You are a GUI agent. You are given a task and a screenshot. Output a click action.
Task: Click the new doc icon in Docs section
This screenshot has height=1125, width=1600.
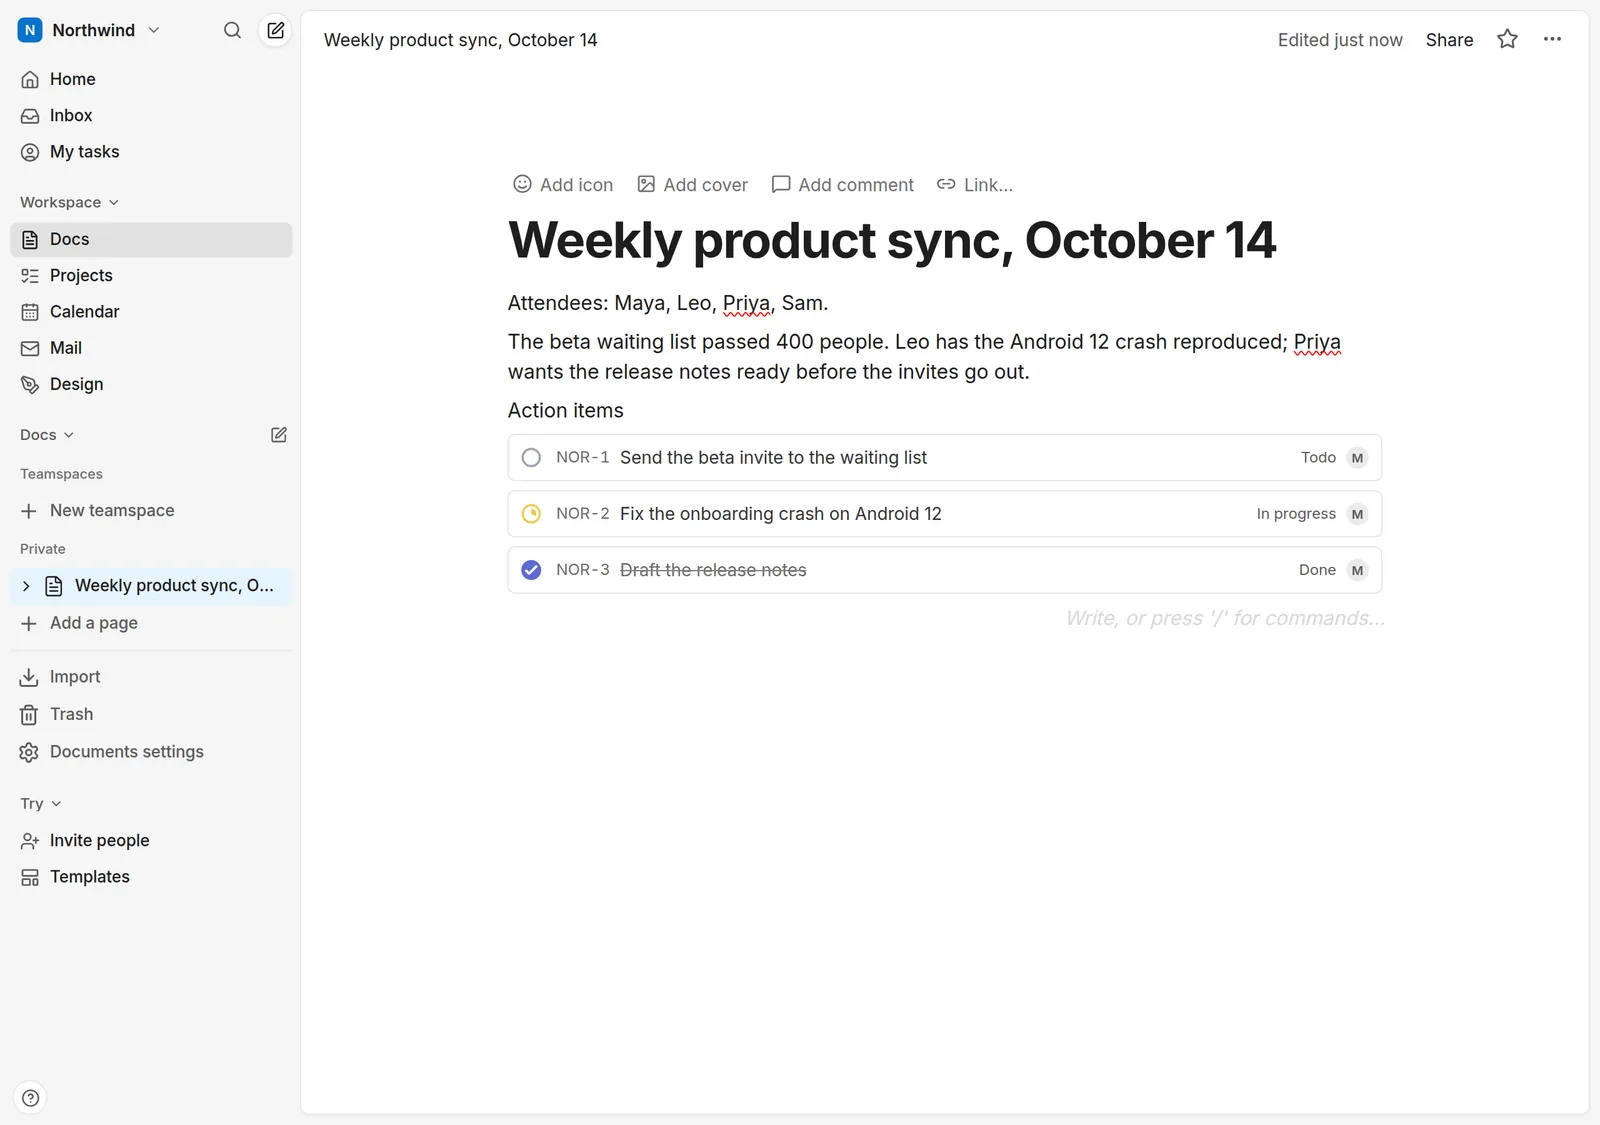tap(279, 435)
